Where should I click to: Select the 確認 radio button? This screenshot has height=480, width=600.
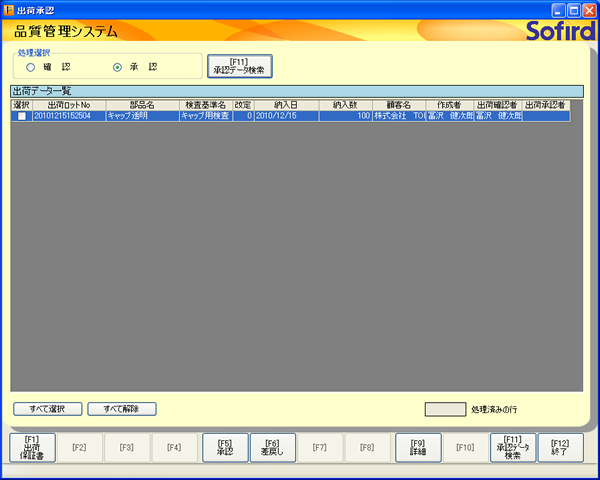31,67
